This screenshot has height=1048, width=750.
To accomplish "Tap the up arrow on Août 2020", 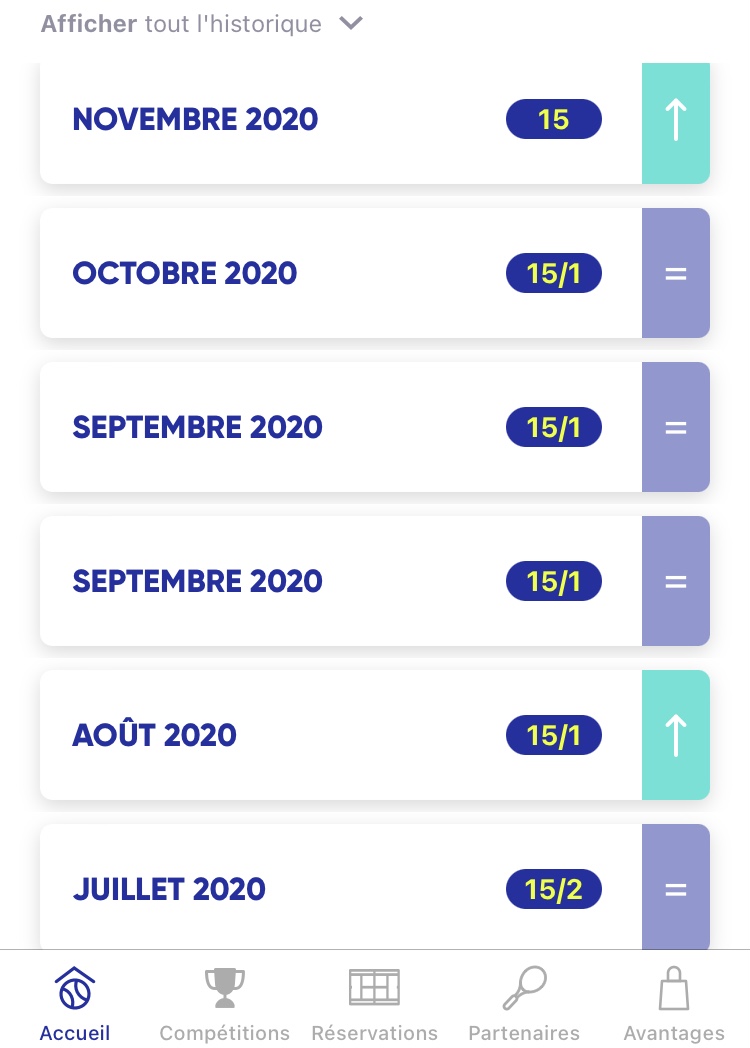I will coord(676,735).
